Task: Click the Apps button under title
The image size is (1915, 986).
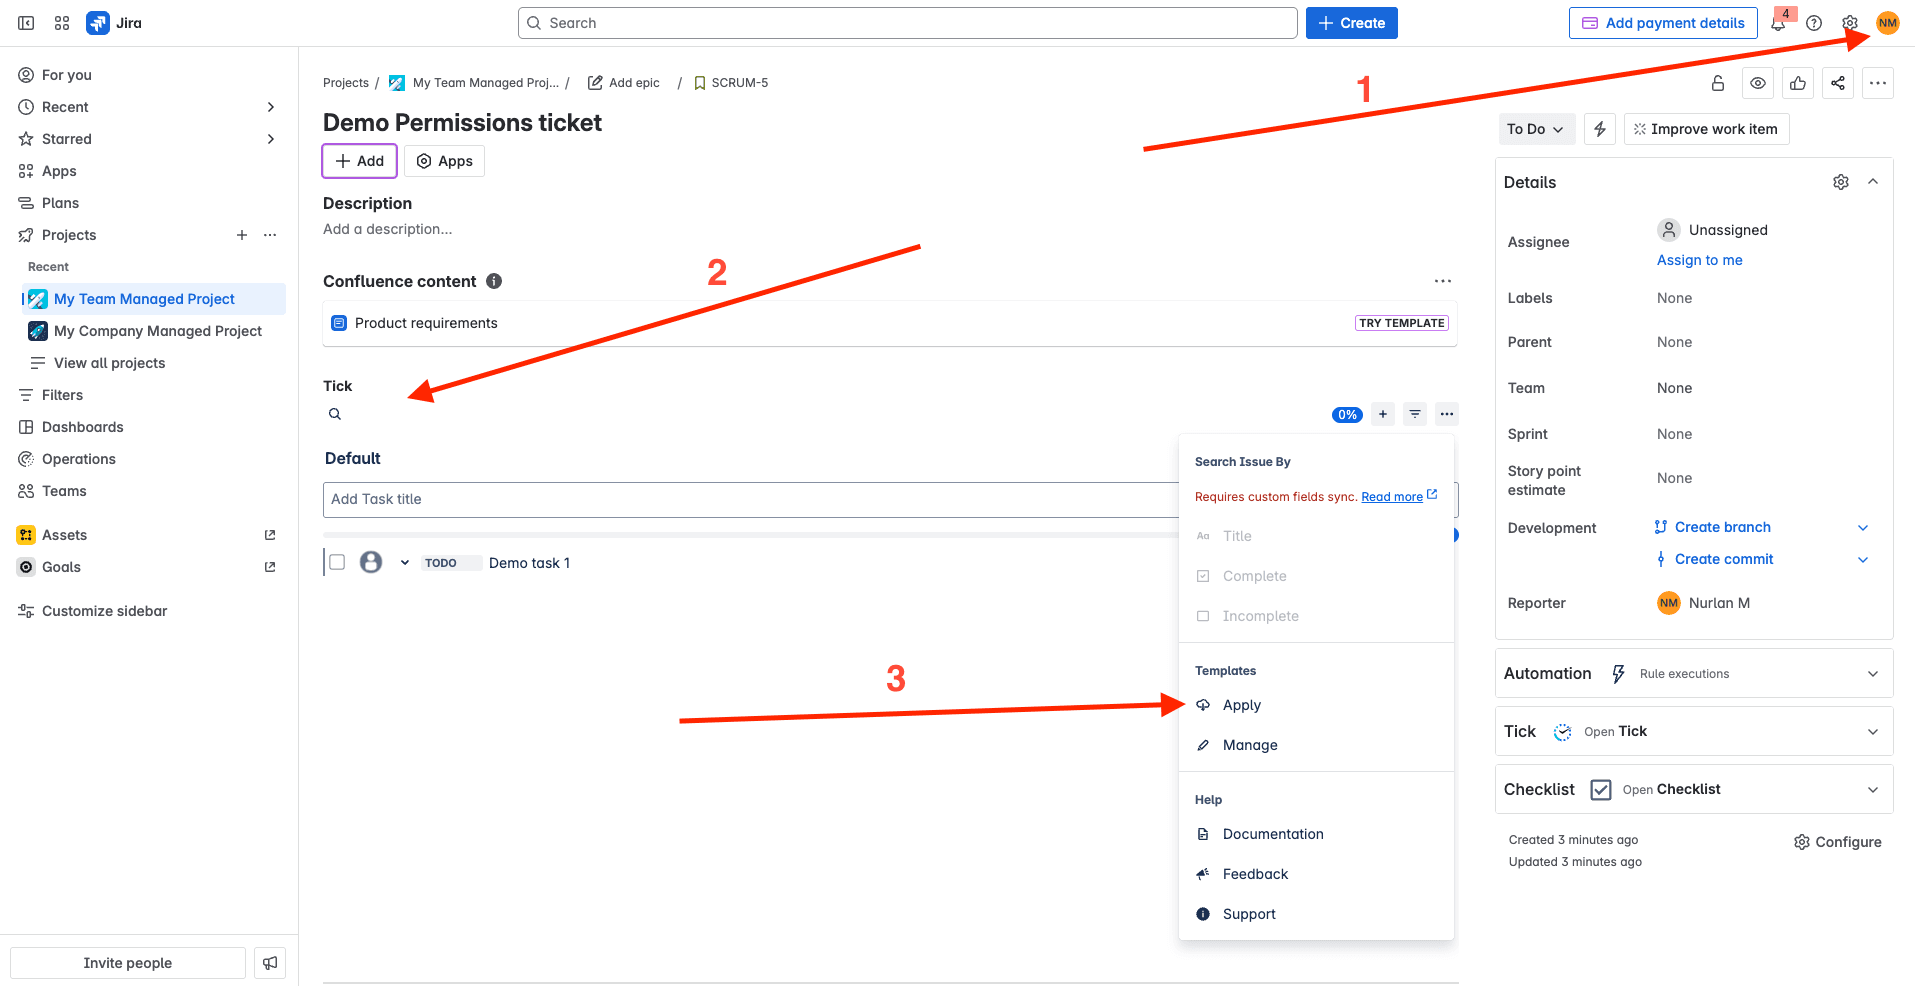Action: click(445, 161)
